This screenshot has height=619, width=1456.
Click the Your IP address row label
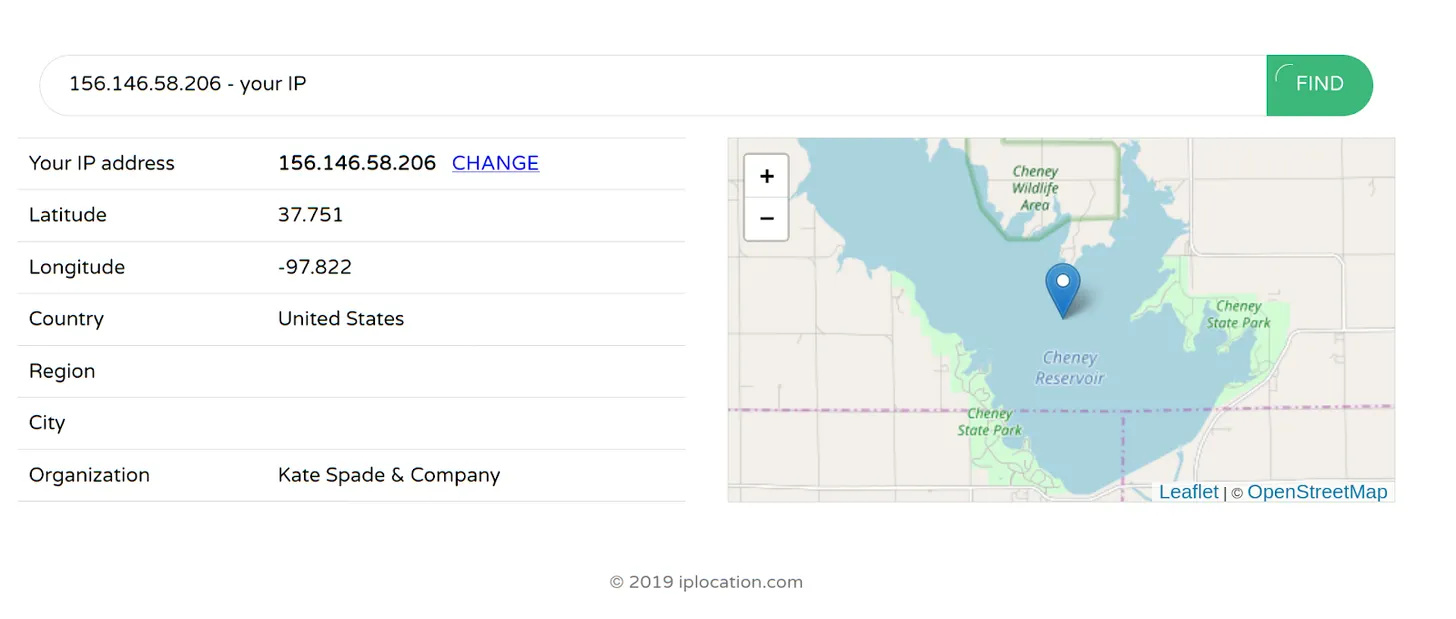pyautogui.click(x=102, y=163)
